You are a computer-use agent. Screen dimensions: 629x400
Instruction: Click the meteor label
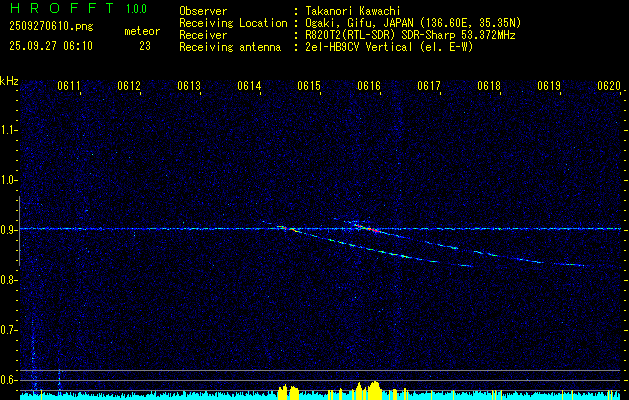coord(142,31)
